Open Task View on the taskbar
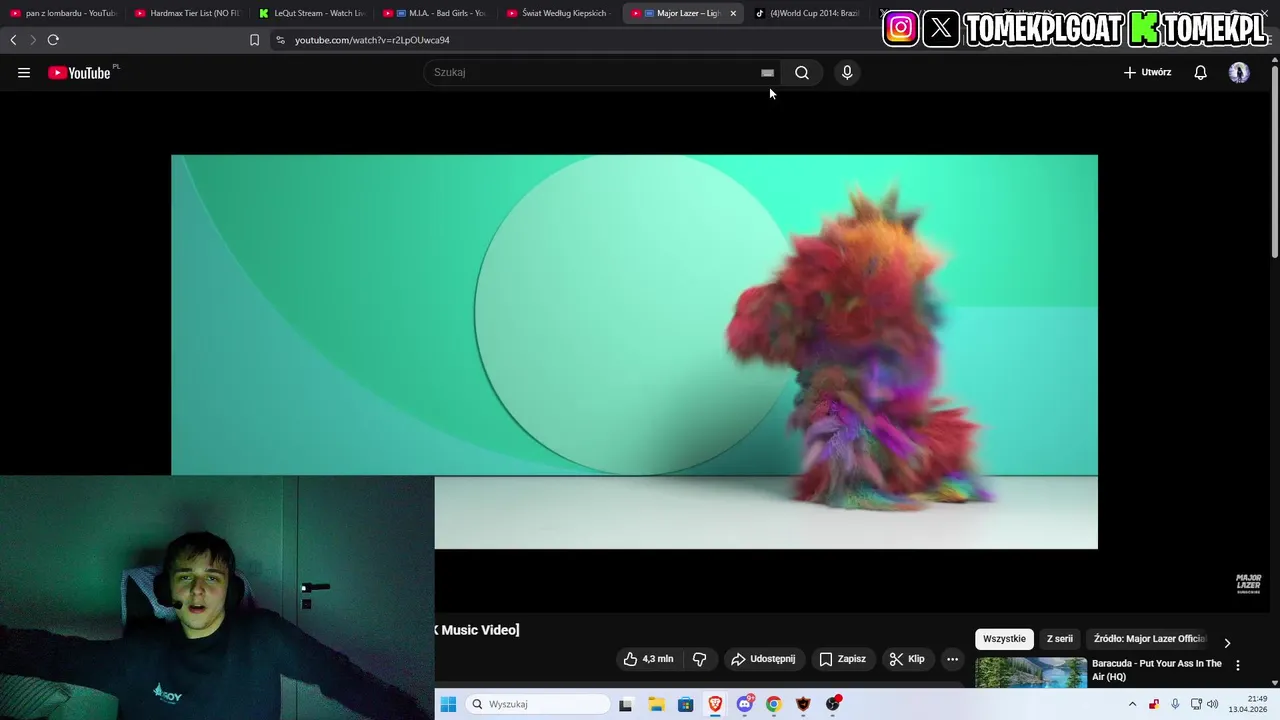 pos(626,704)
